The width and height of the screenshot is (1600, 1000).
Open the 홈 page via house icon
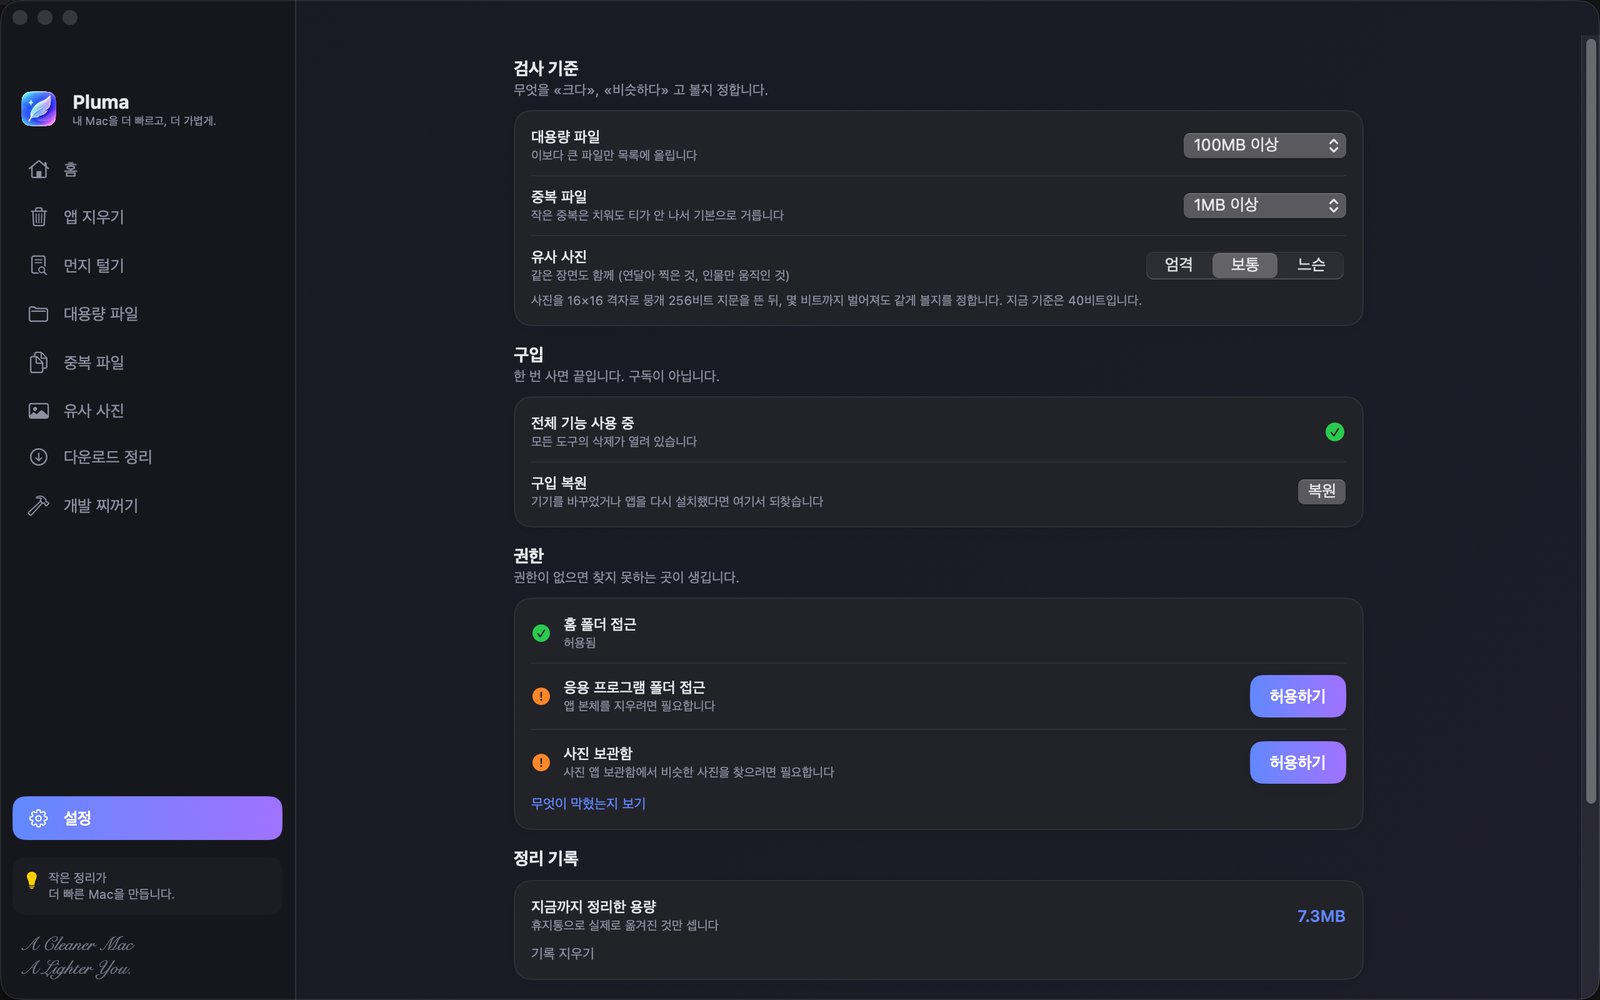38,169
